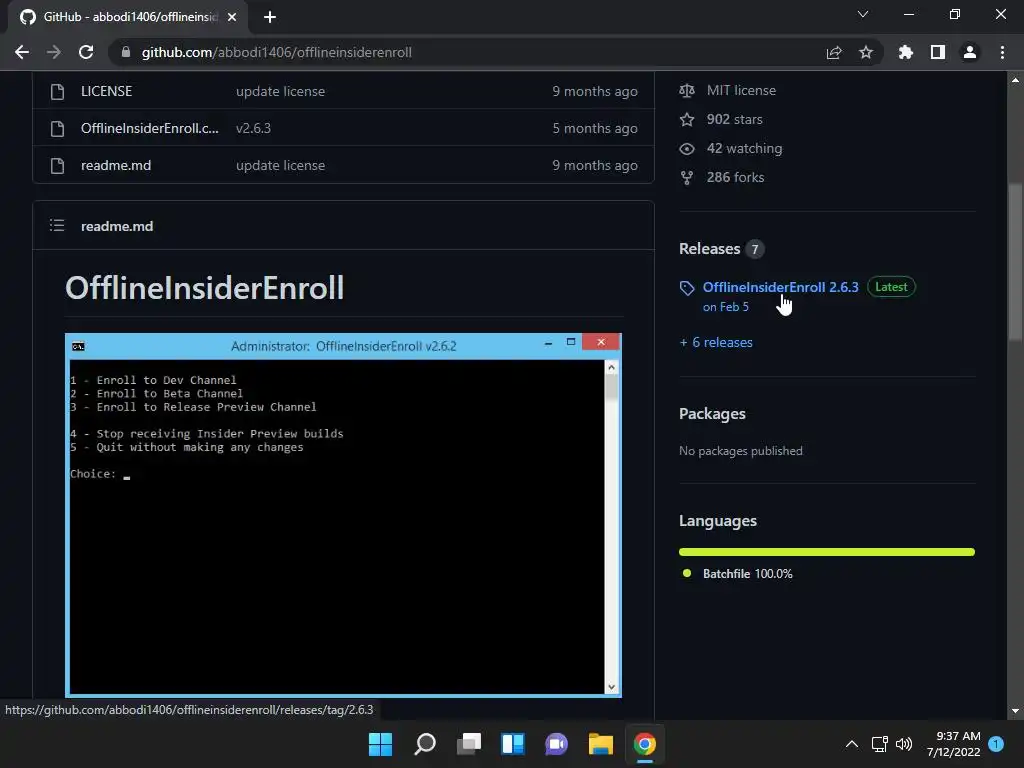
Task: Close the GitHub offlineinsiderenroll tab
Action: (232, 17)
